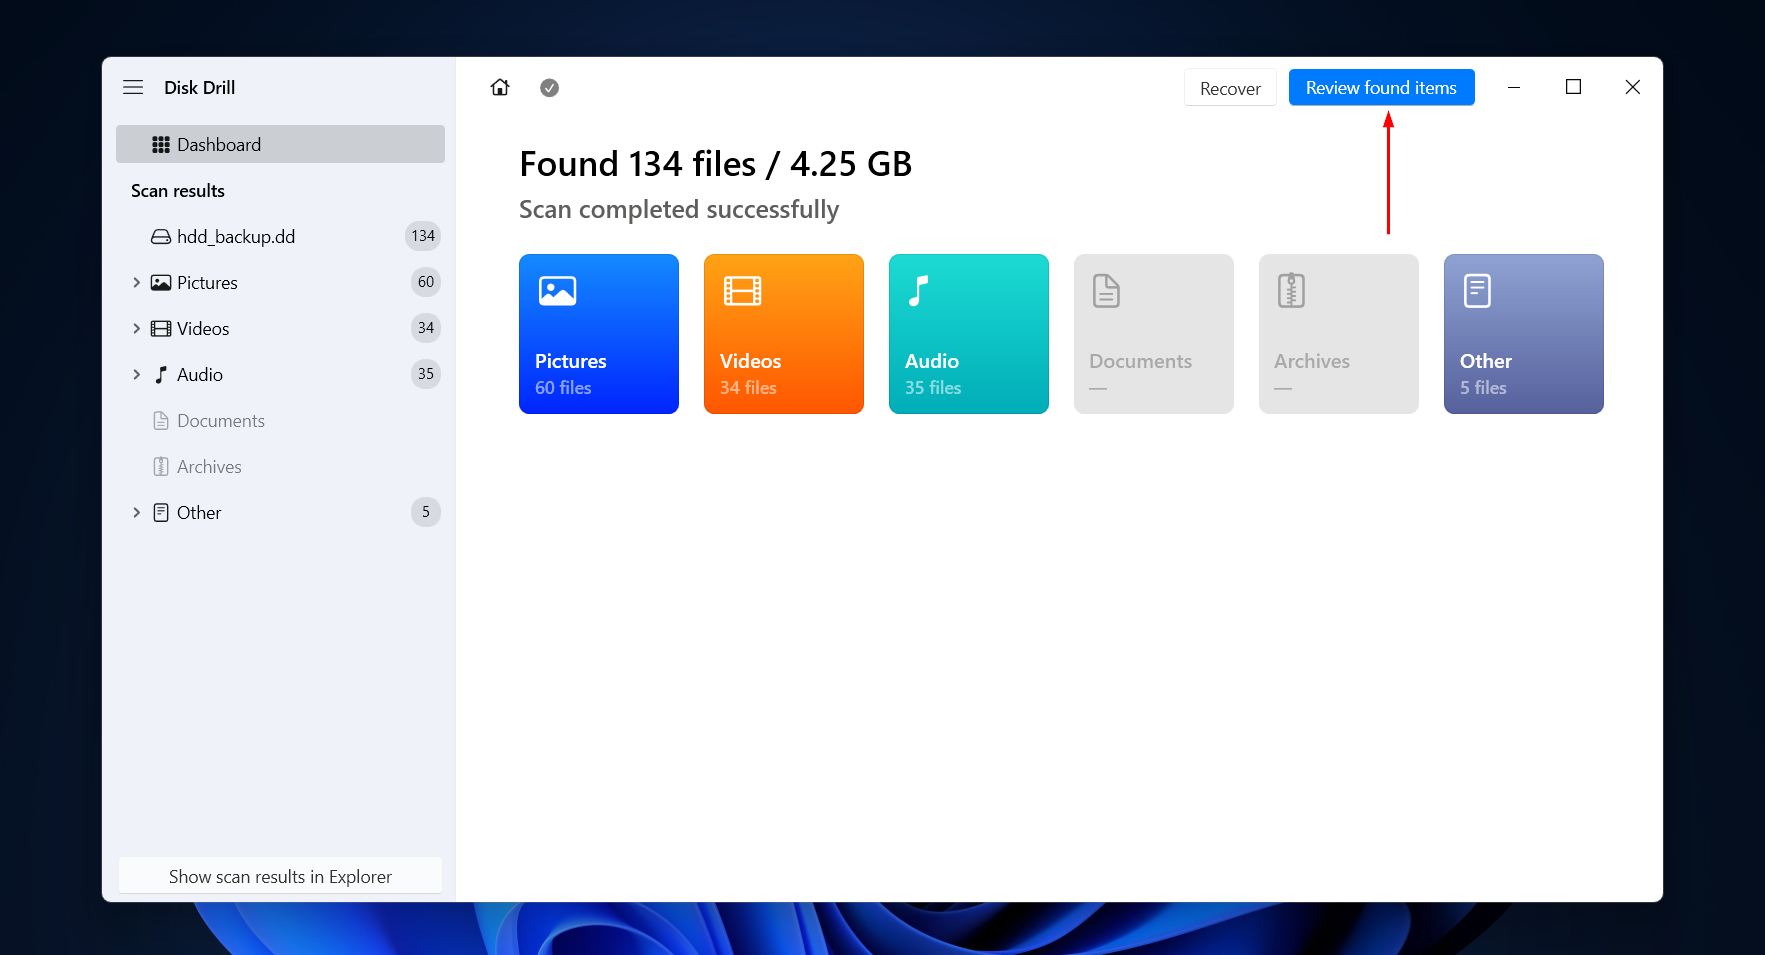The image size is (1765, 955).
Task: Expand the Audio tree node
Action: [137, 375]
